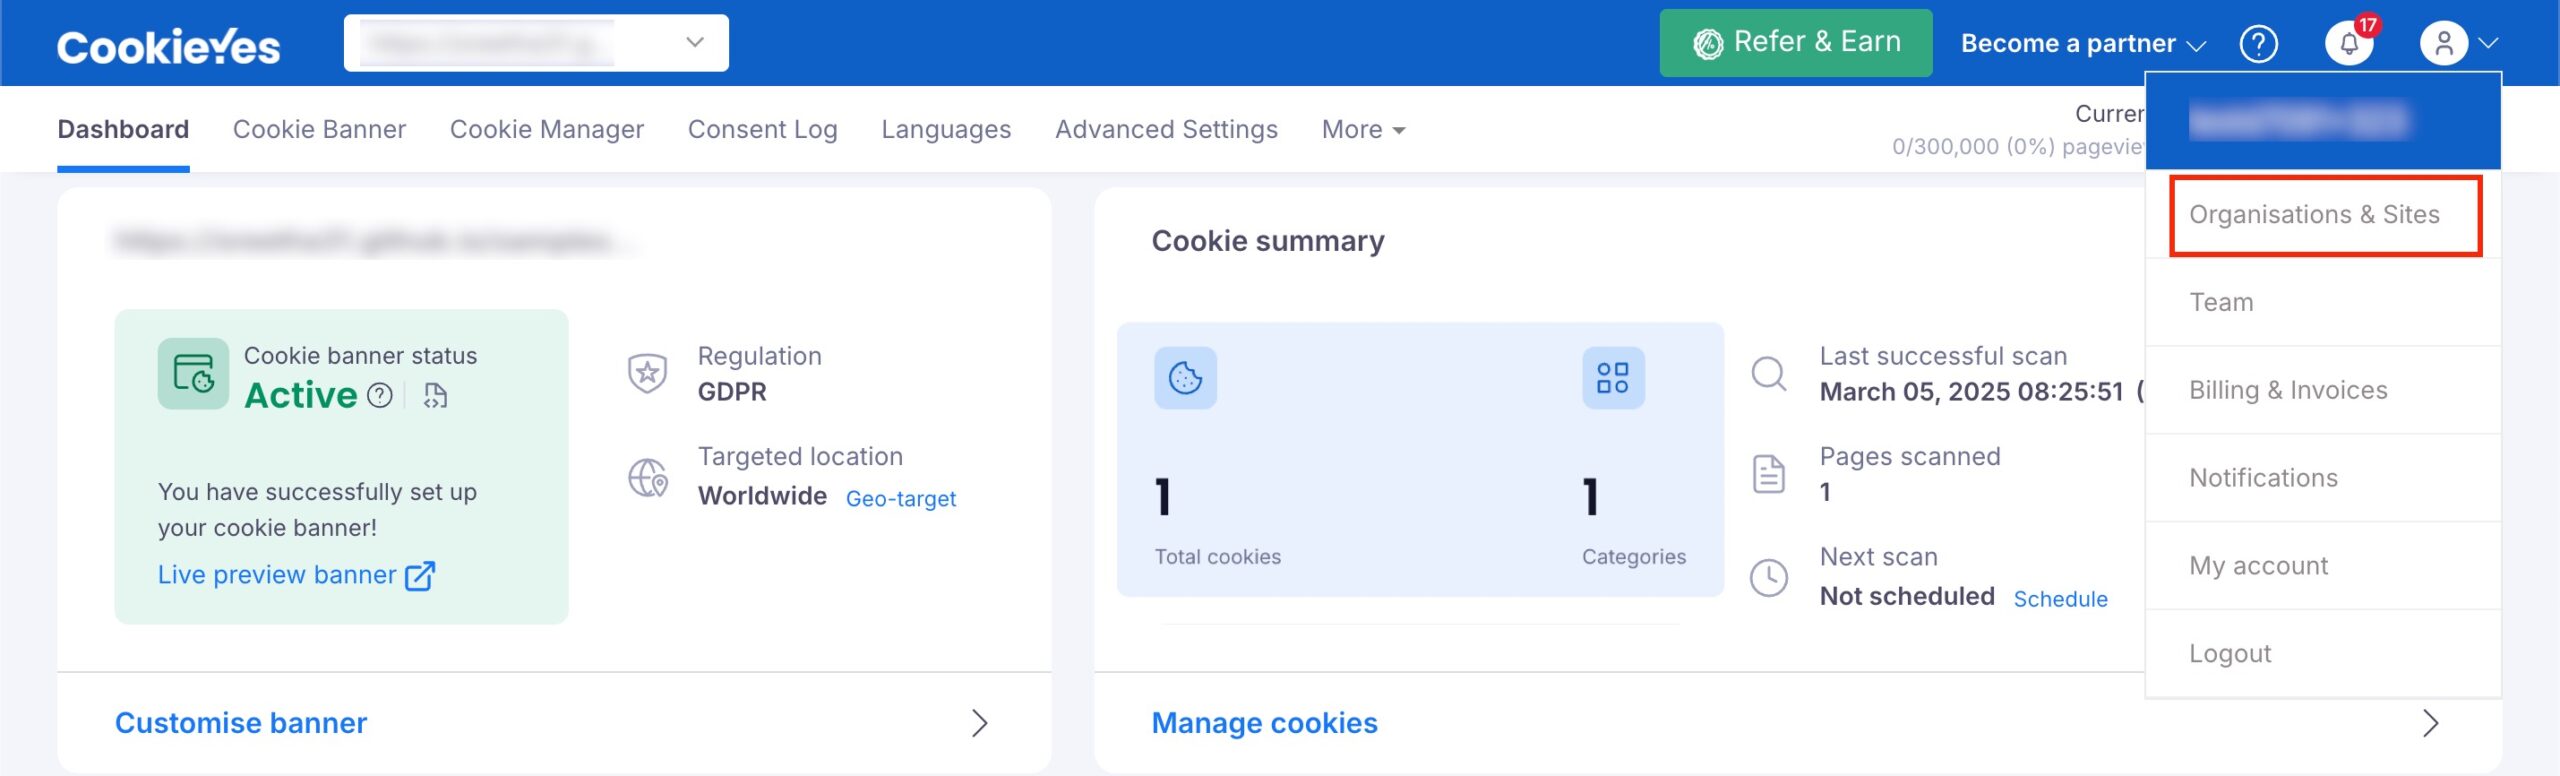The width and height of the screenshot is (2560, 776).
Task: Click the info icon beside Active status
Action: coord(380,396)
